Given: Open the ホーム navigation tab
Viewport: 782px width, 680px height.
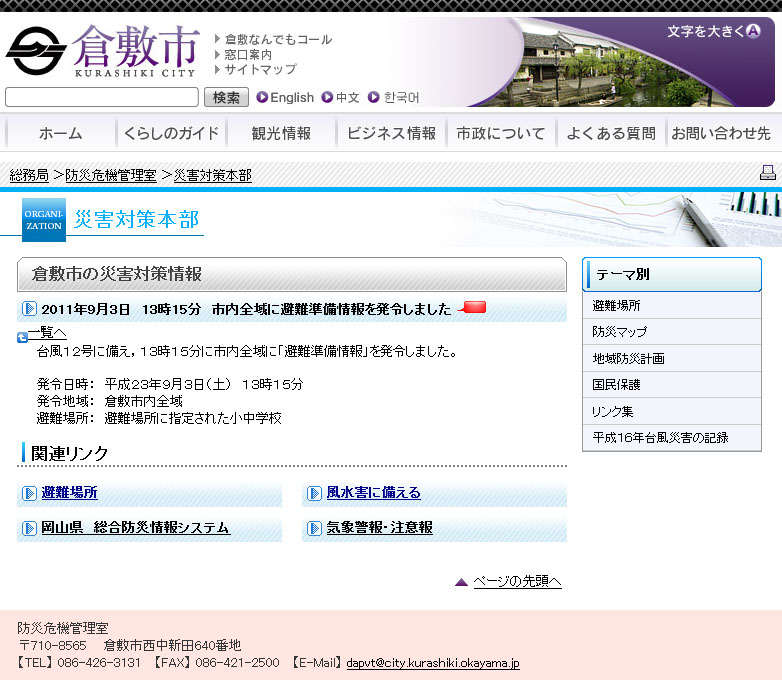Looking at the screenshot, I should [x=60, y=133].
